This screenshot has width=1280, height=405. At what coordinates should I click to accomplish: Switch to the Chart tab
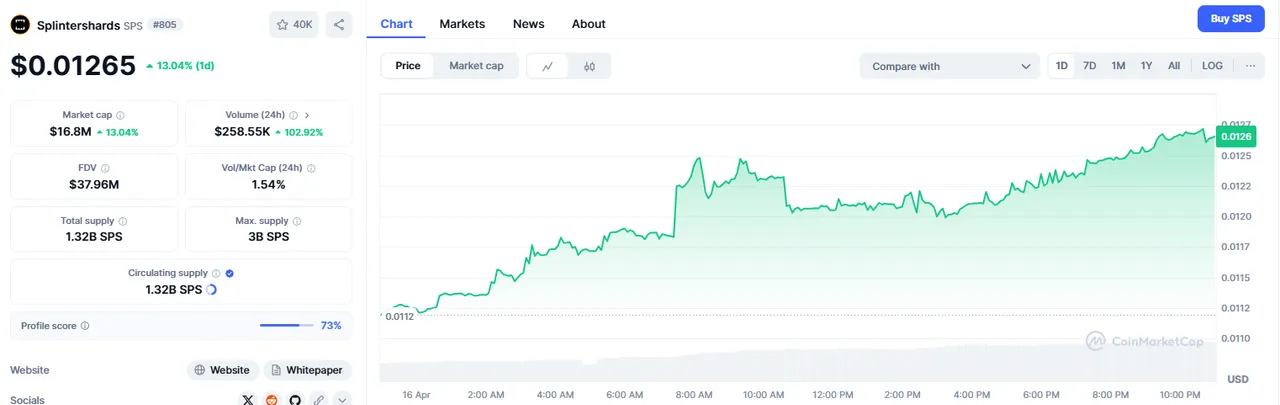[397, 23]
